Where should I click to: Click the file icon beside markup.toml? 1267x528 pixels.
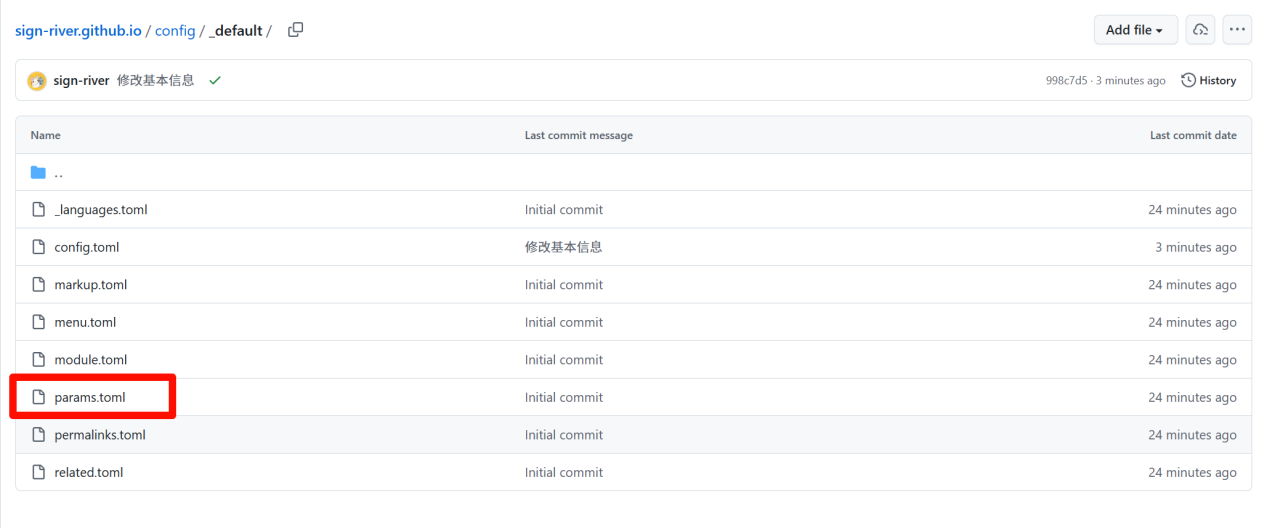pos(38,285)
